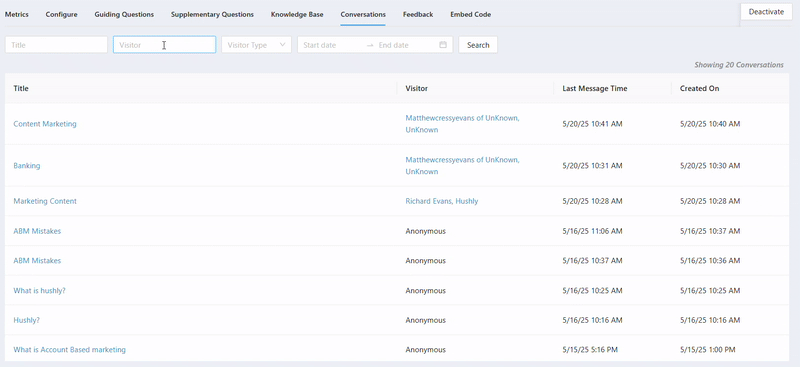The image size is (800, 367).
Task: Switch to the Feedback tab
Action: [418, 14]
